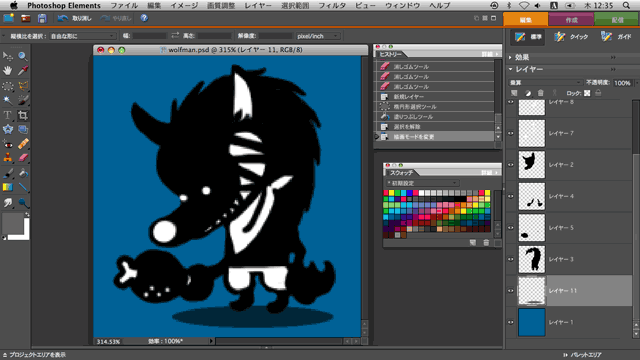Select the Eyedropper tool
The height and width of the screenshot is (360, 640).
pos(23,71)
